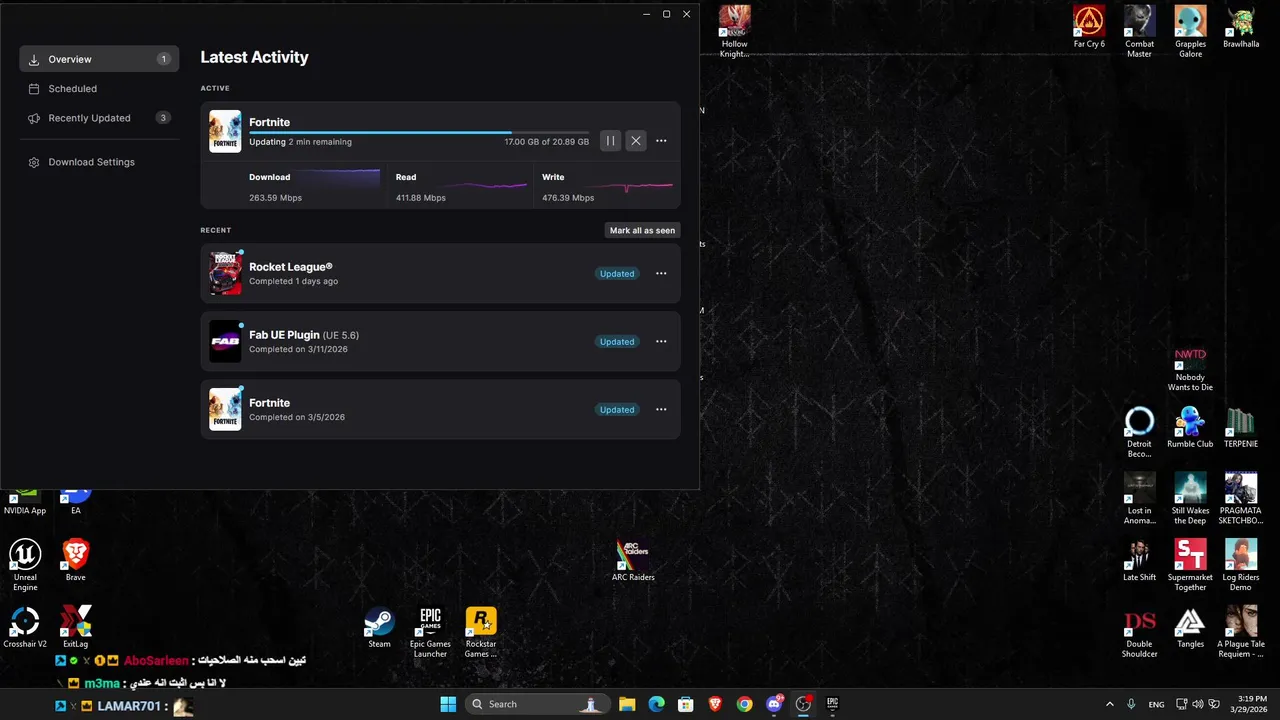
Task: Open Discord from the taskbar
Action: pos(773,704)
